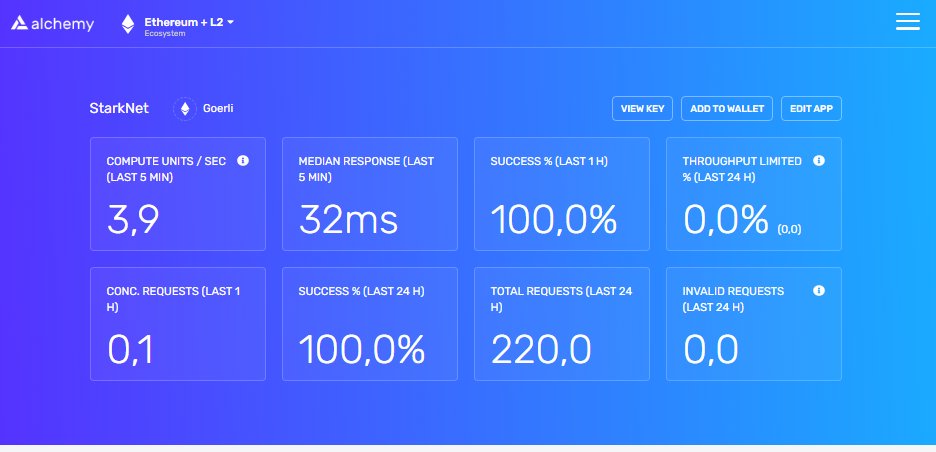
Task: Open Compute Units / Sec info icon
Action: pyautogui.click(x=243, y=161)
